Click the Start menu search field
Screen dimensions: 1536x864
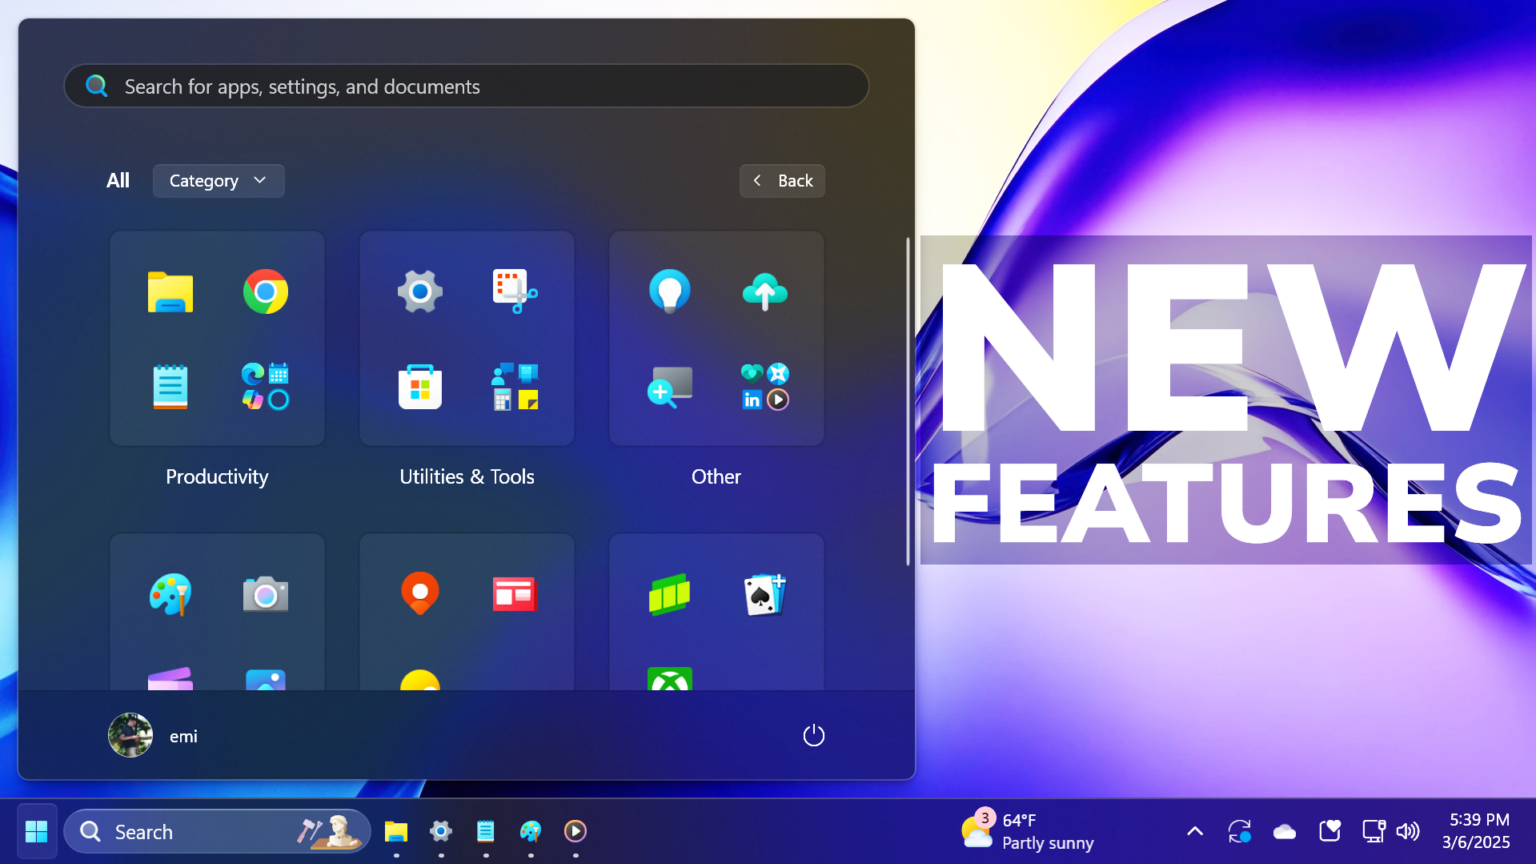pos(466,87)
